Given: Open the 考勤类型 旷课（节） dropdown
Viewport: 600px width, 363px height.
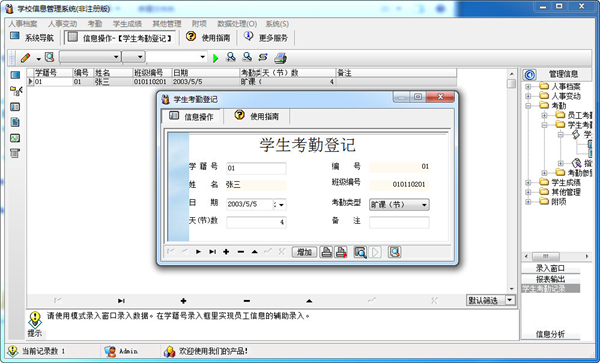Looking at the screenshot, I should [424, 205].
